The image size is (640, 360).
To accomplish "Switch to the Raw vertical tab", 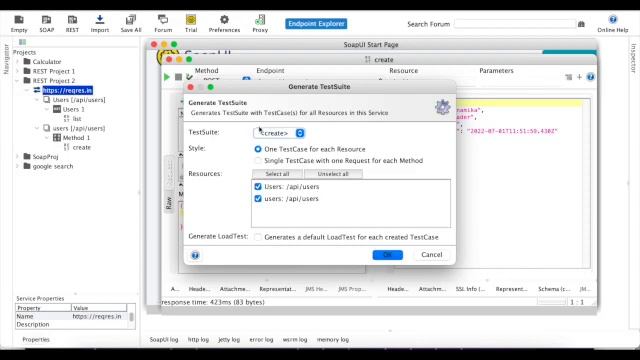I will point(169,203).
